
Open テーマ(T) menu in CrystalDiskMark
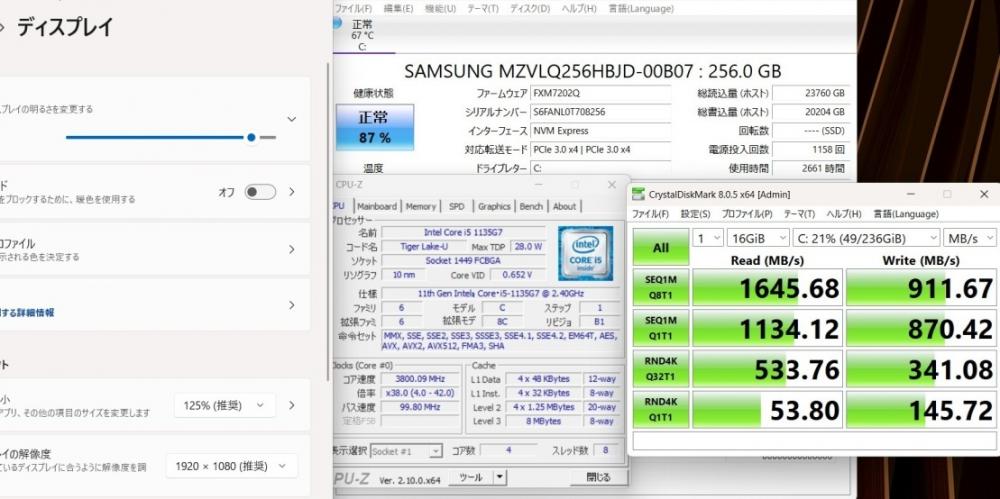[800, 214]
